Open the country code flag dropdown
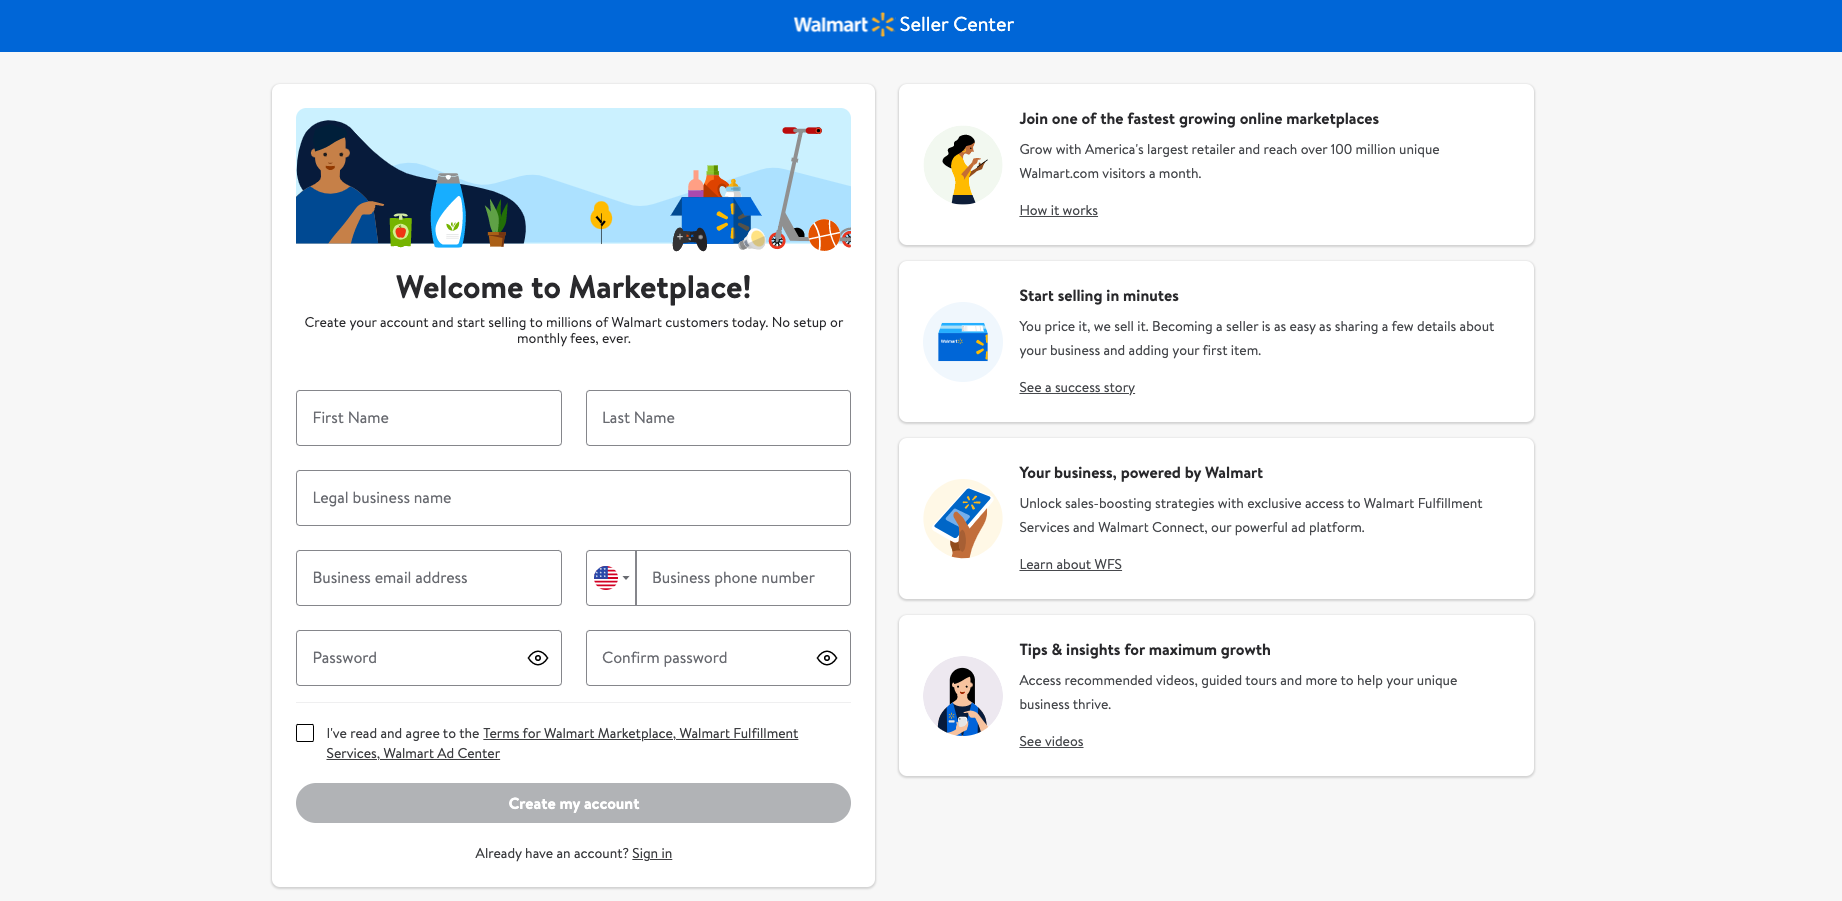Image resolution: width=1842 pixels, height=901 pixels. [x=611, y=578]
